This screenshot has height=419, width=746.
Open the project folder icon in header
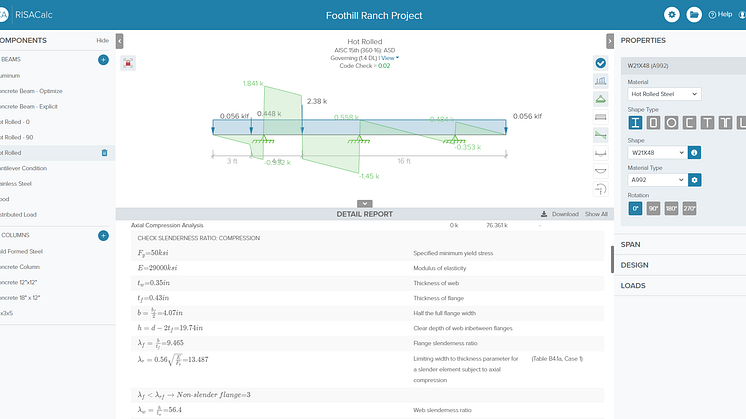(694, 15)
